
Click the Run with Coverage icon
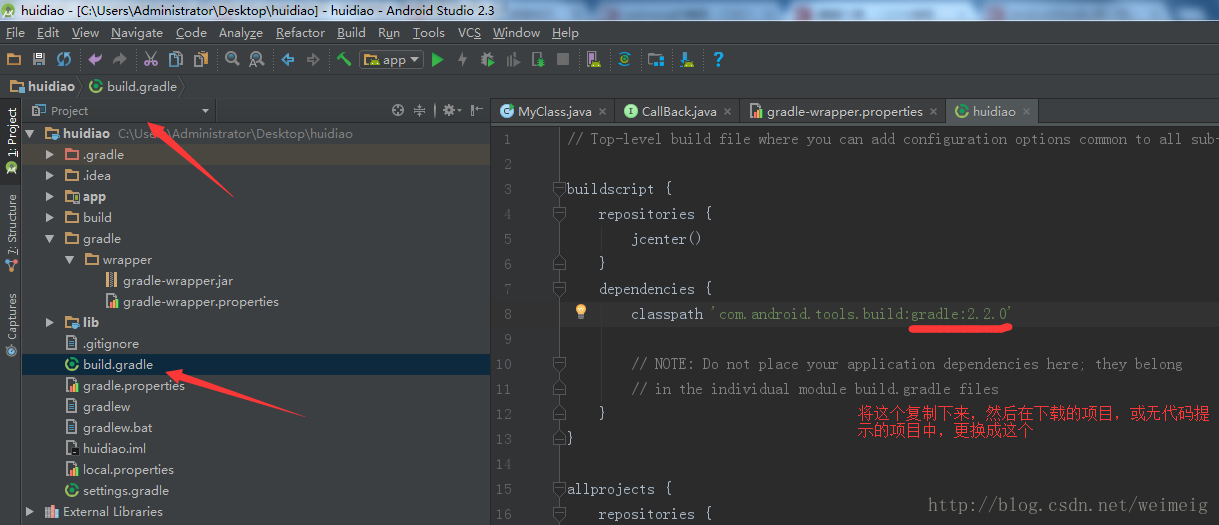[513, 60]
